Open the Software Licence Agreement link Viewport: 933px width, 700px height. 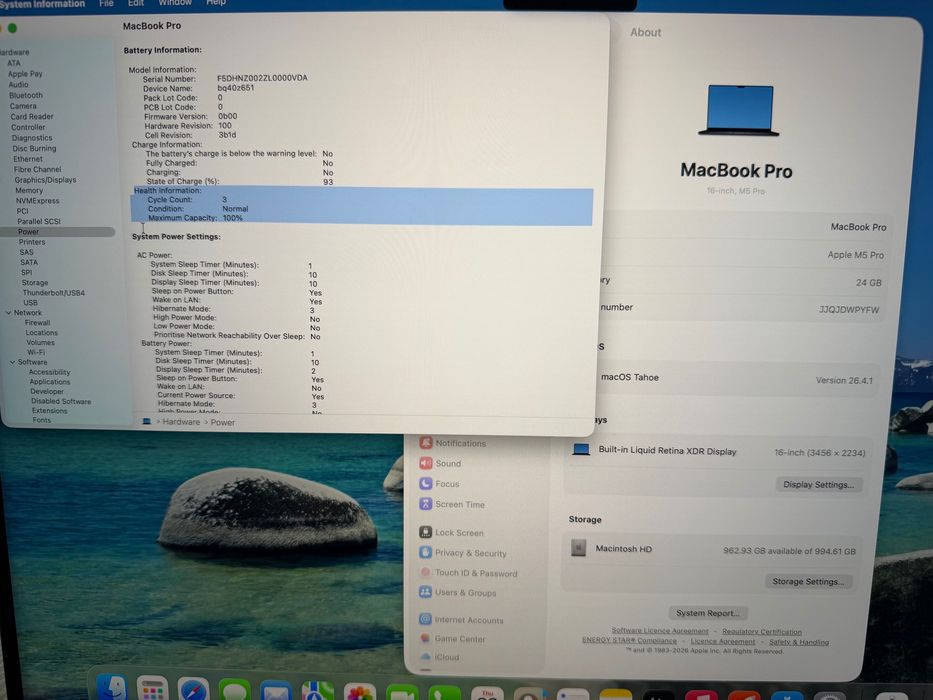coord(660,631)
